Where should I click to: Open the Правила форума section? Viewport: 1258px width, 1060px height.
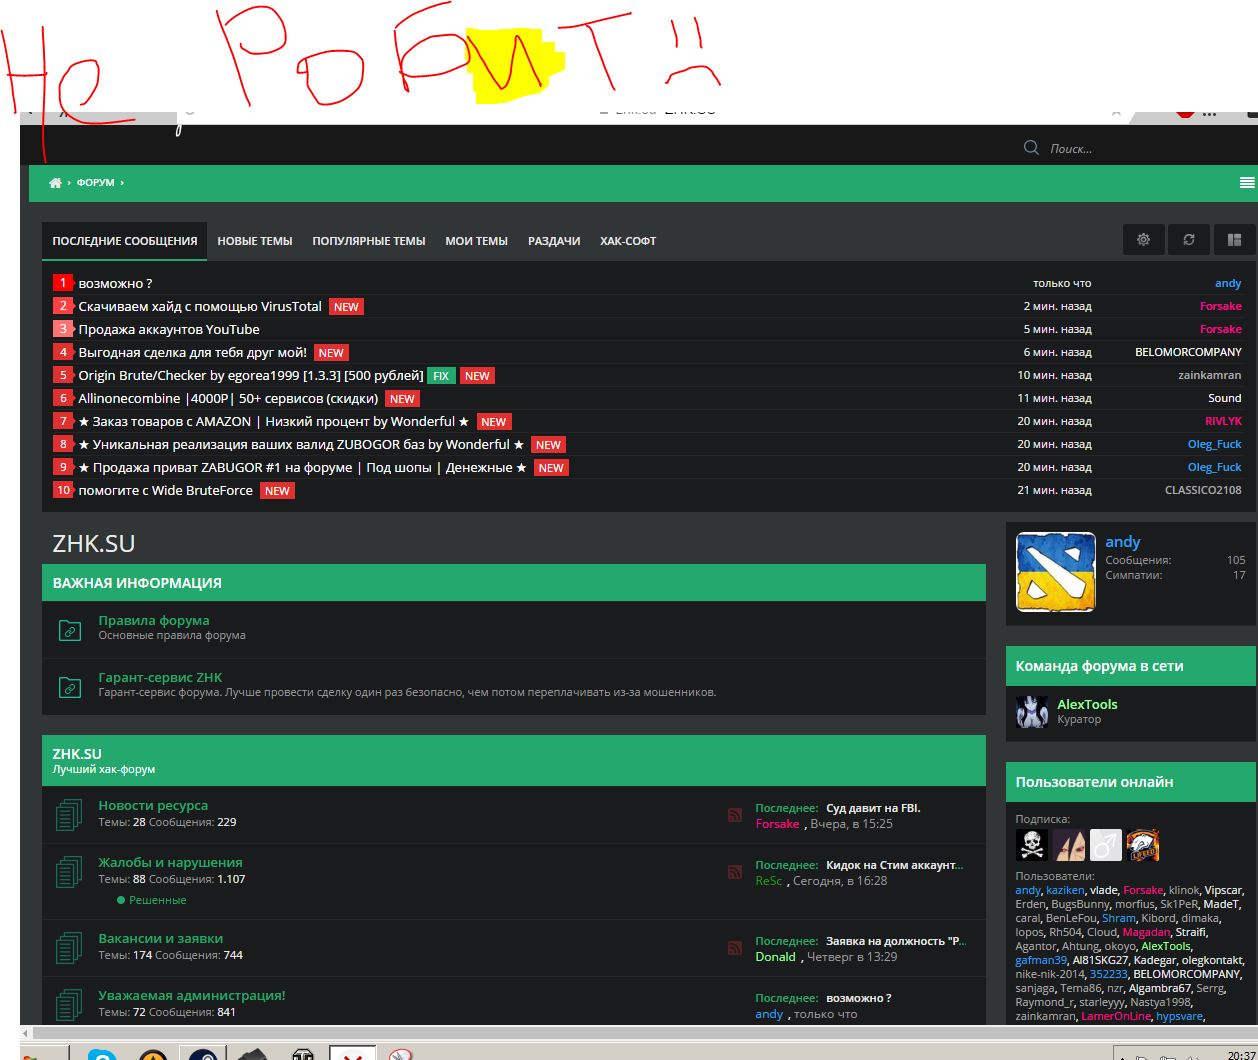tap(154, 620)
